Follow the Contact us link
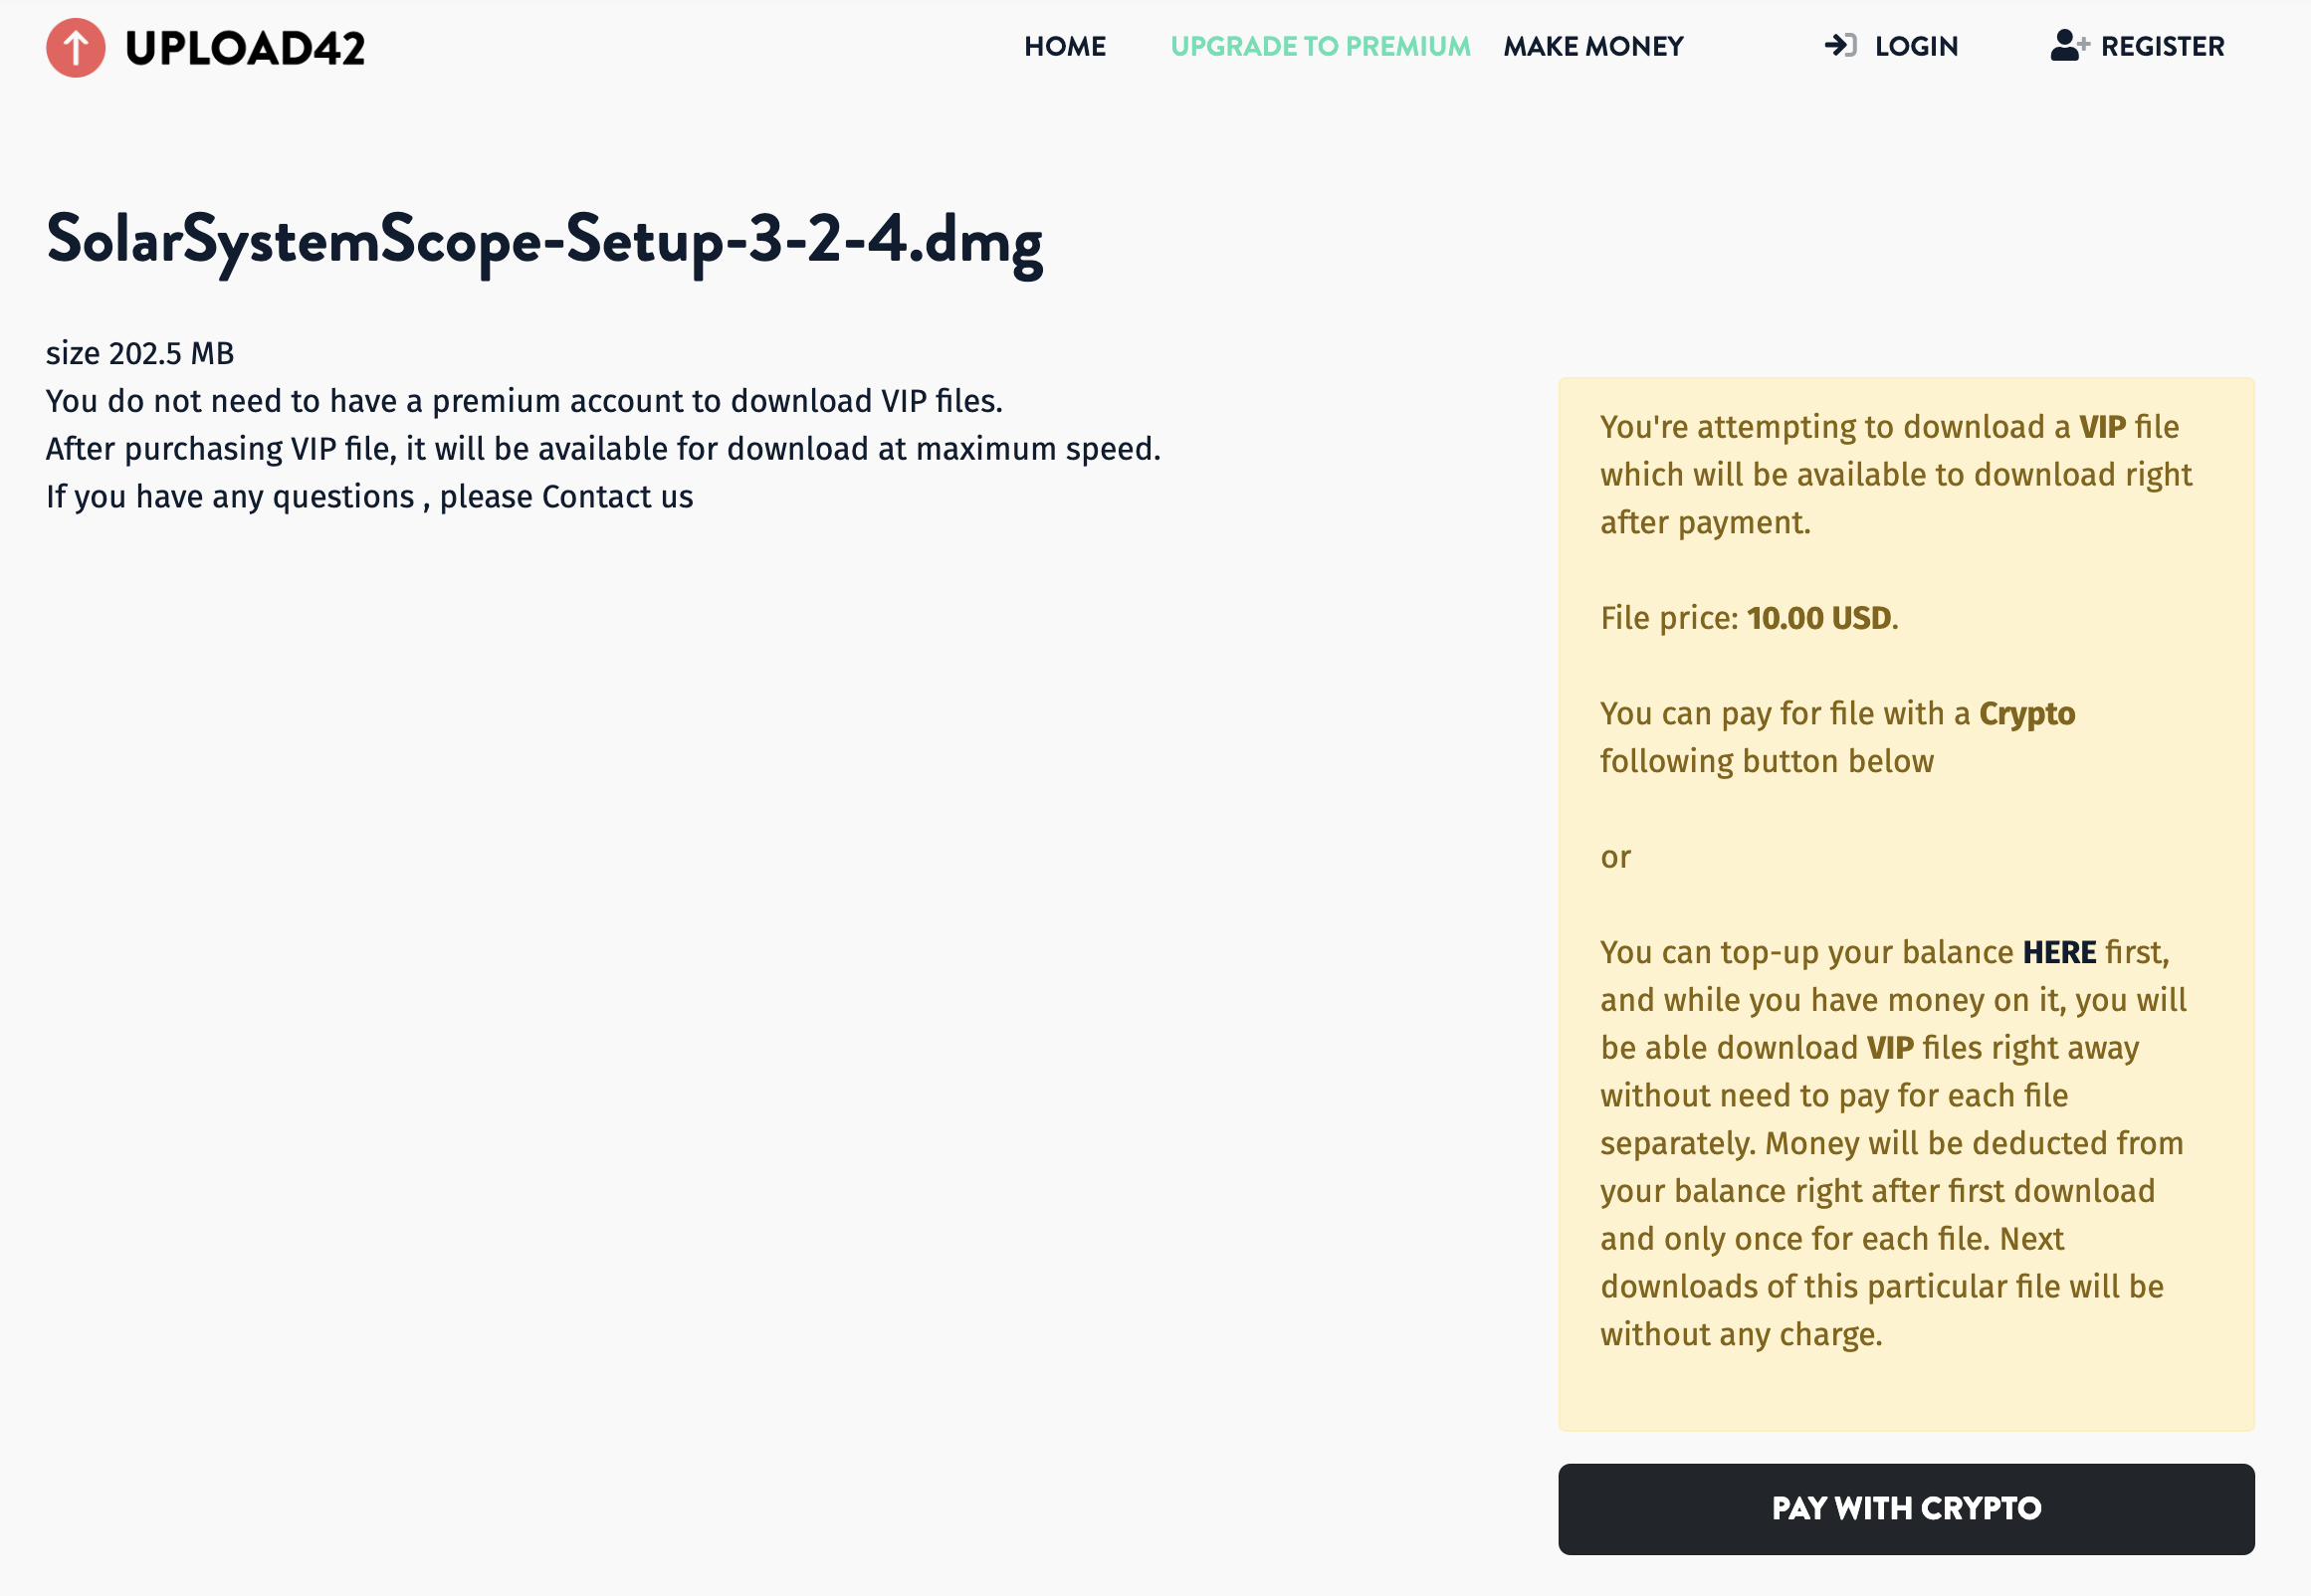Screen dimensions: 2311x1596 pos(617,497)
